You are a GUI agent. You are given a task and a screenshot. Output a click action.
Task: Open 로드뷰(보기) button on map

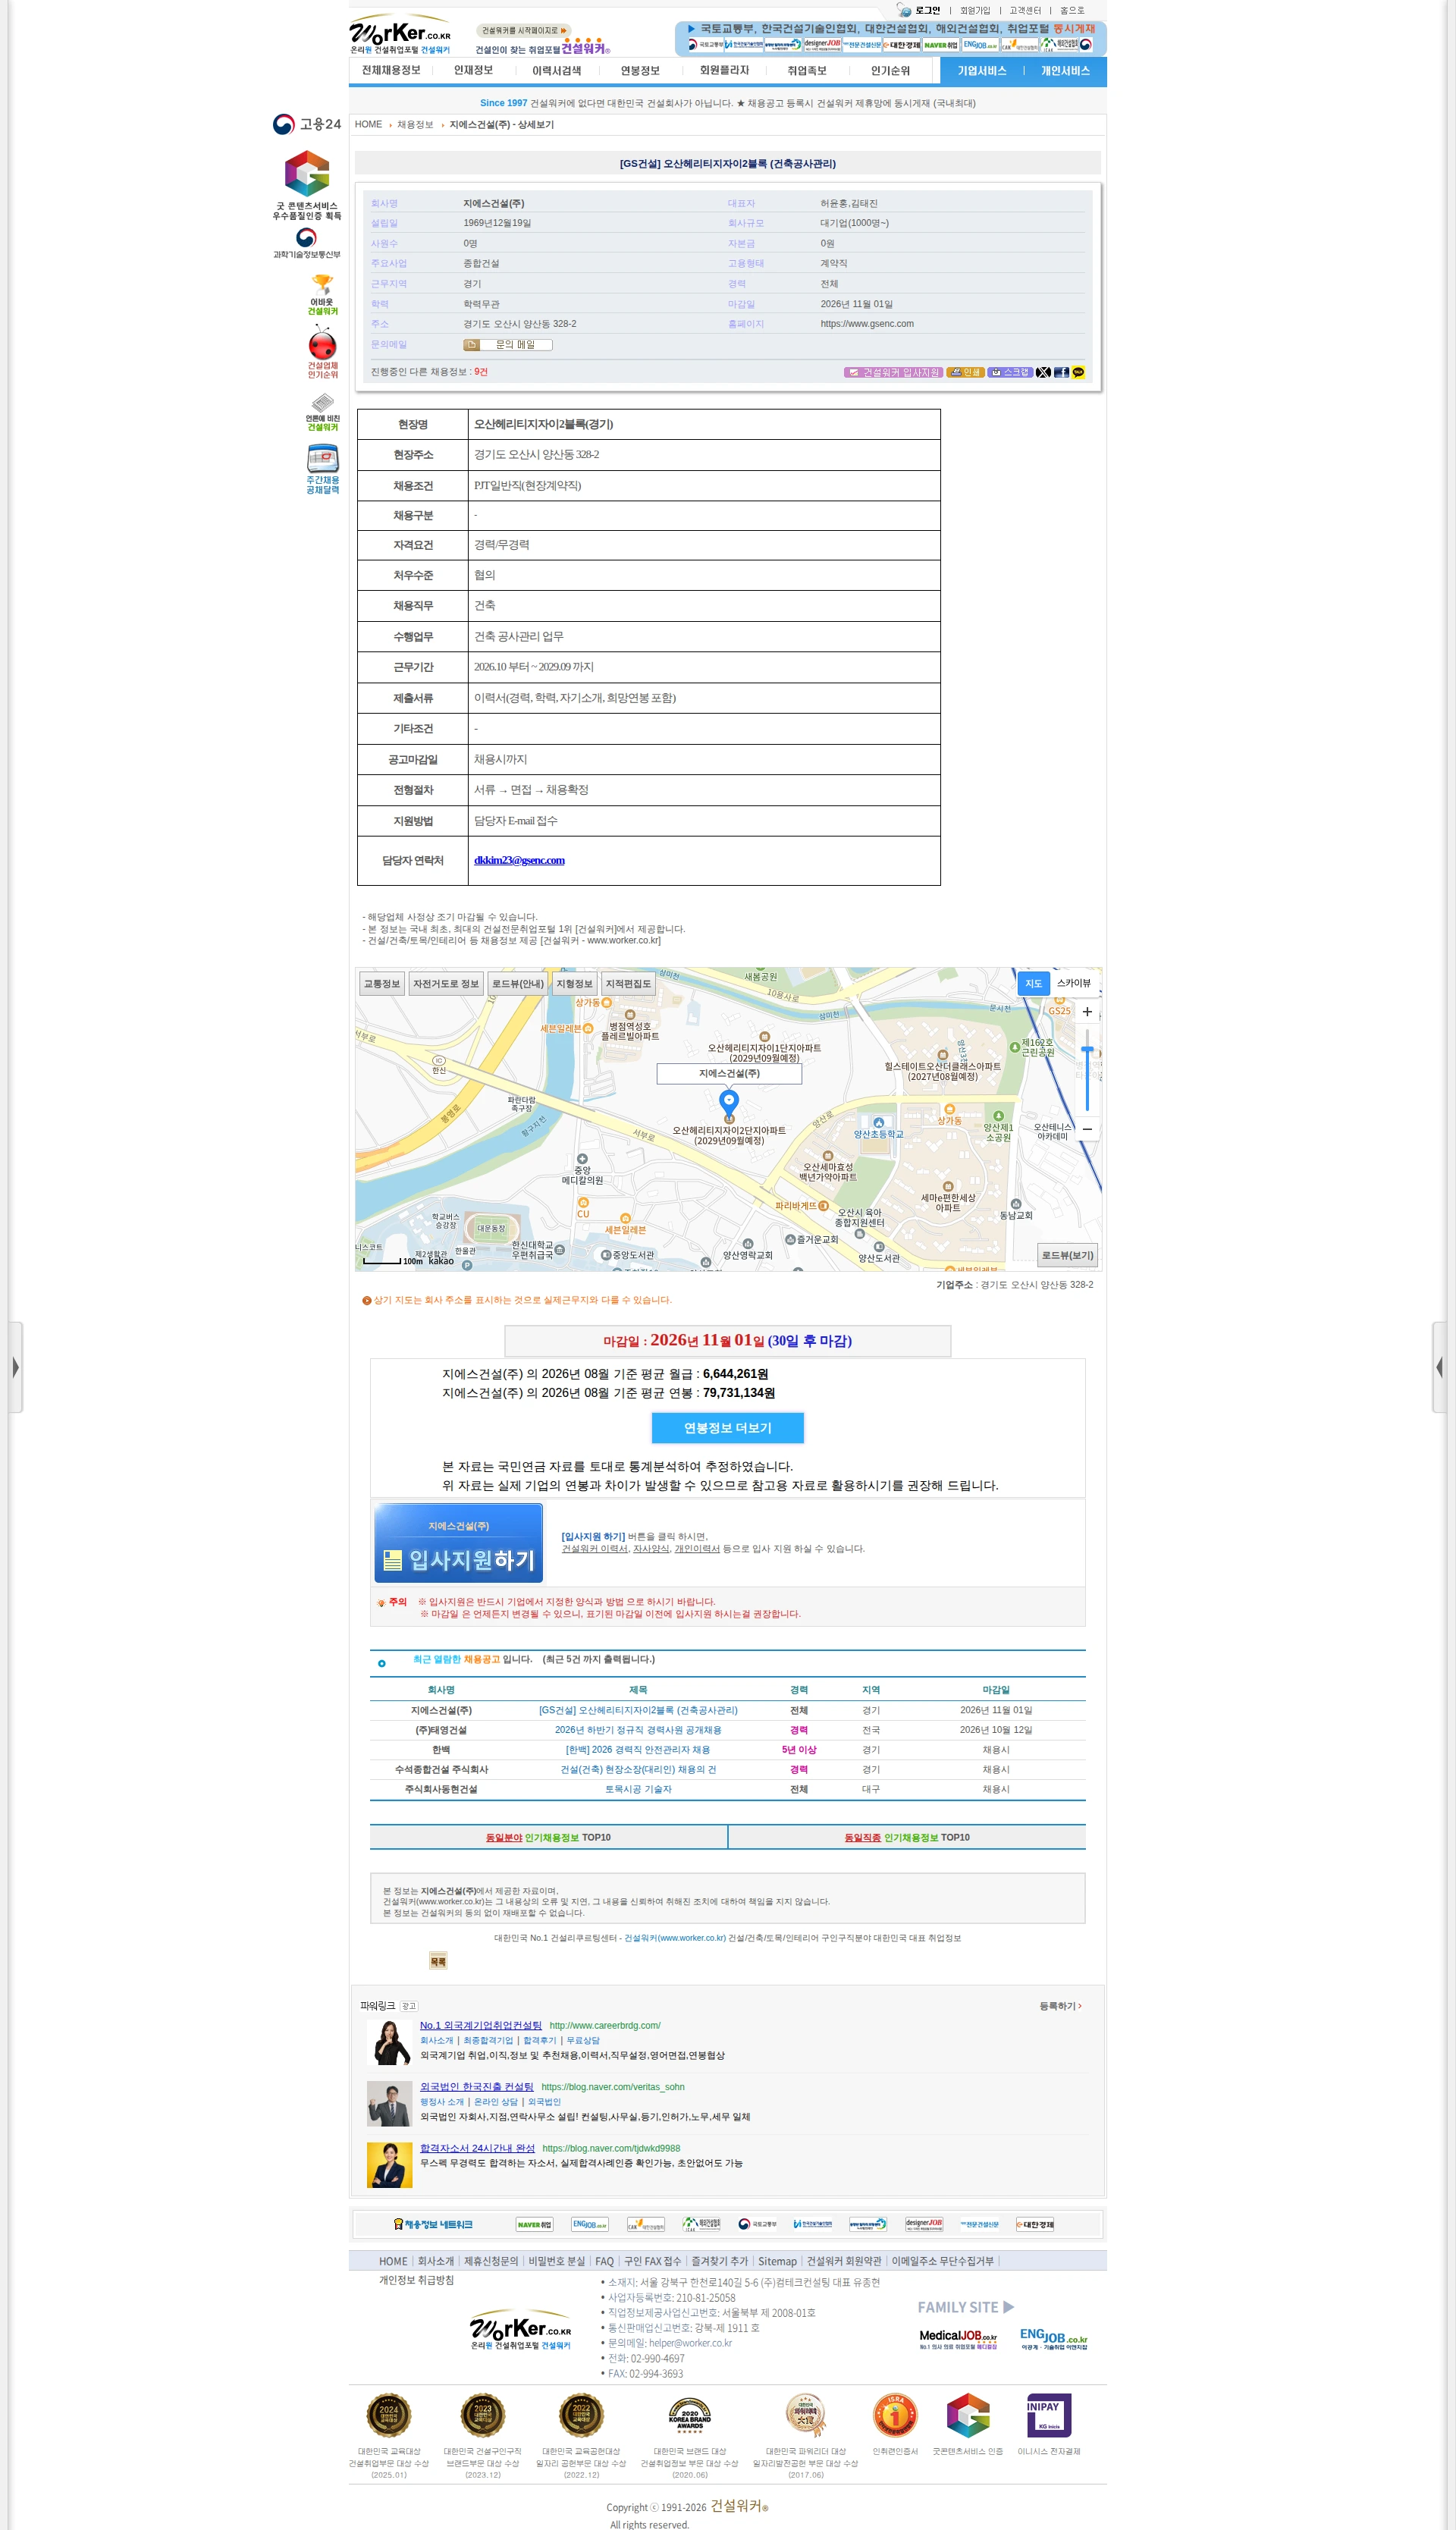click(1067, 1255)
